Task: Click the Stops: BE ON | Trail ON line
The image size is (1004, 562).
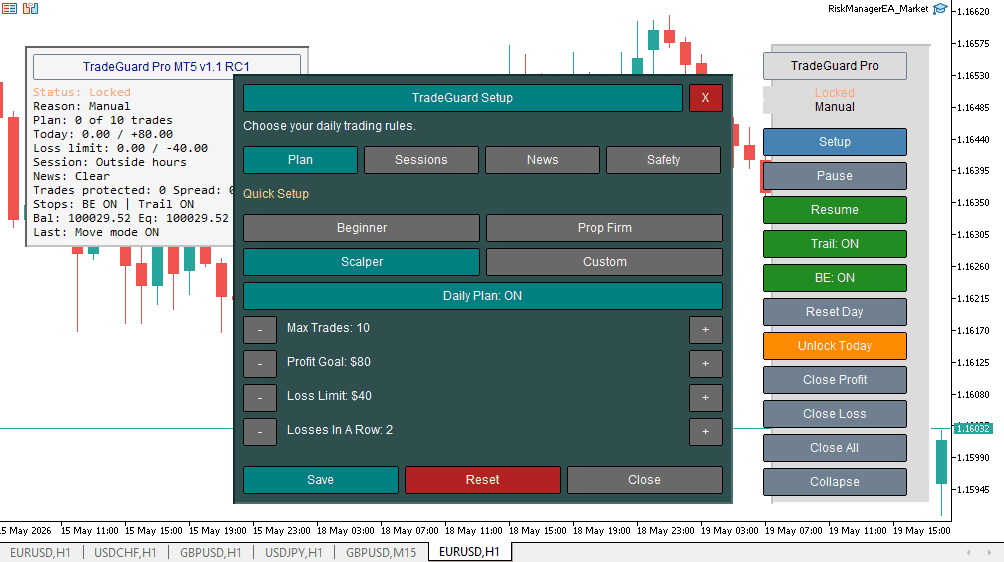Action: click(x=114, y=204)
